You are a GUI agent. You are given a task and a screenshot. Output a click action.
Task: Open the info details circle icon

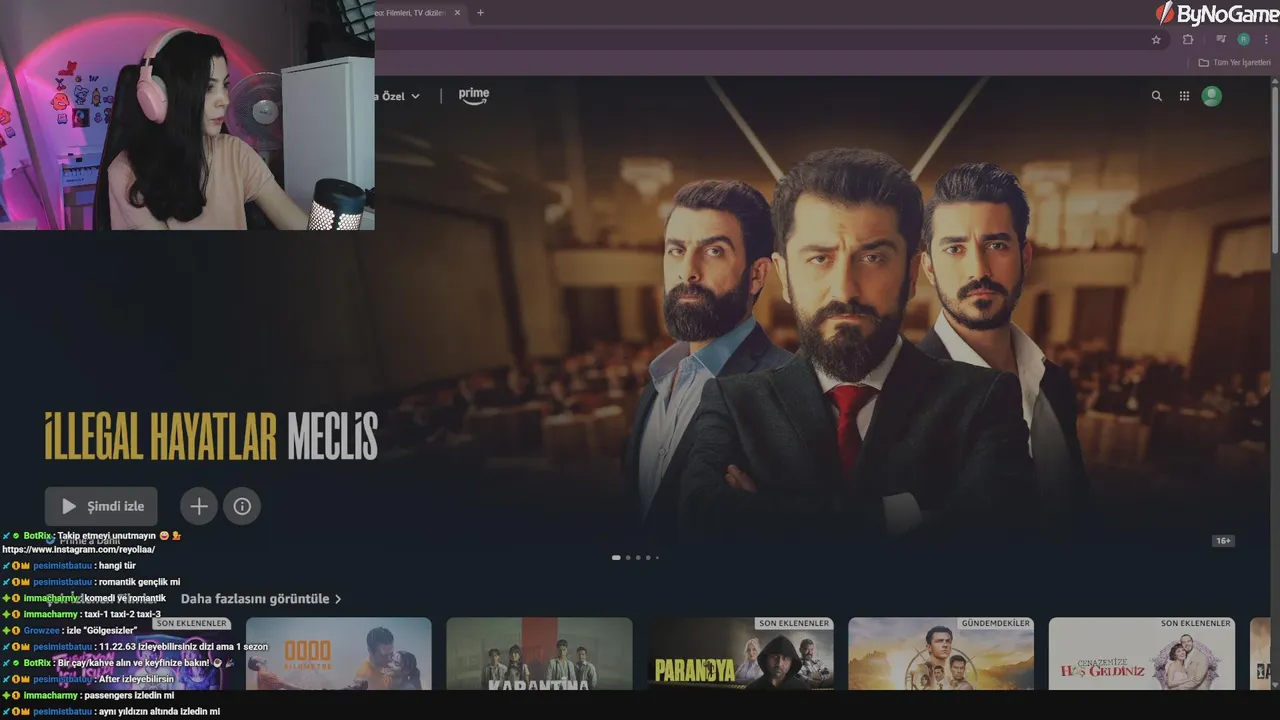pyautogui.click(x=242, y=506)
